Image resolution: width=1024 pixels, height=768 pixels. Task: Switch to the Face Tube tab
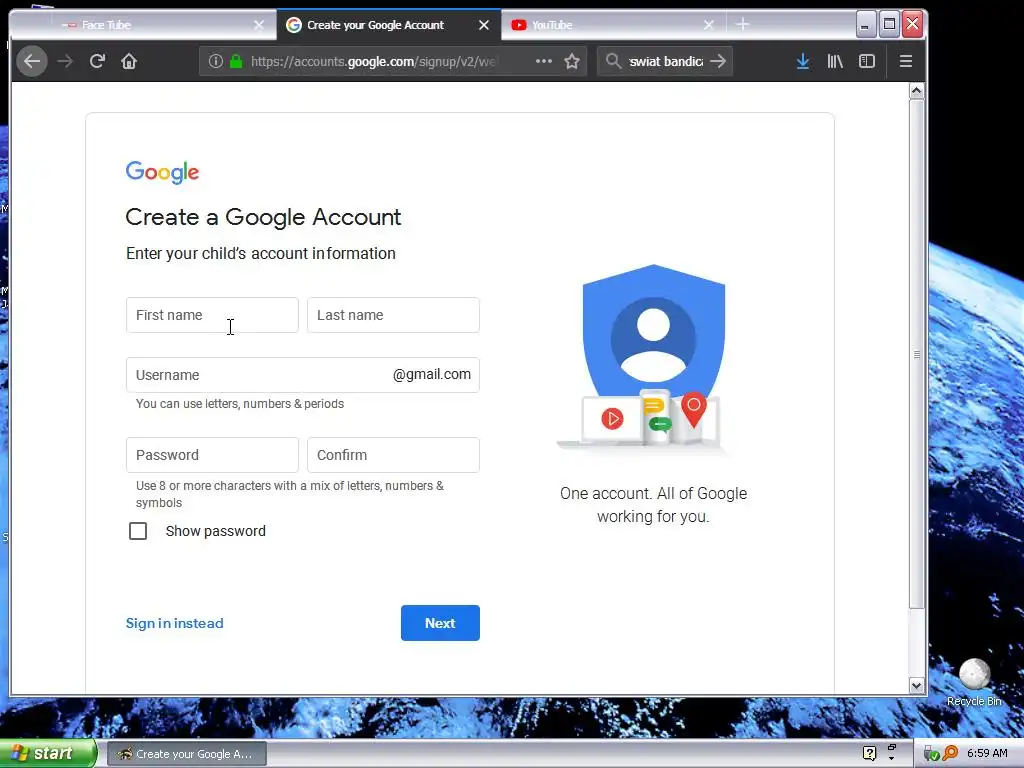pyautogui.click(x=144, y=25)
